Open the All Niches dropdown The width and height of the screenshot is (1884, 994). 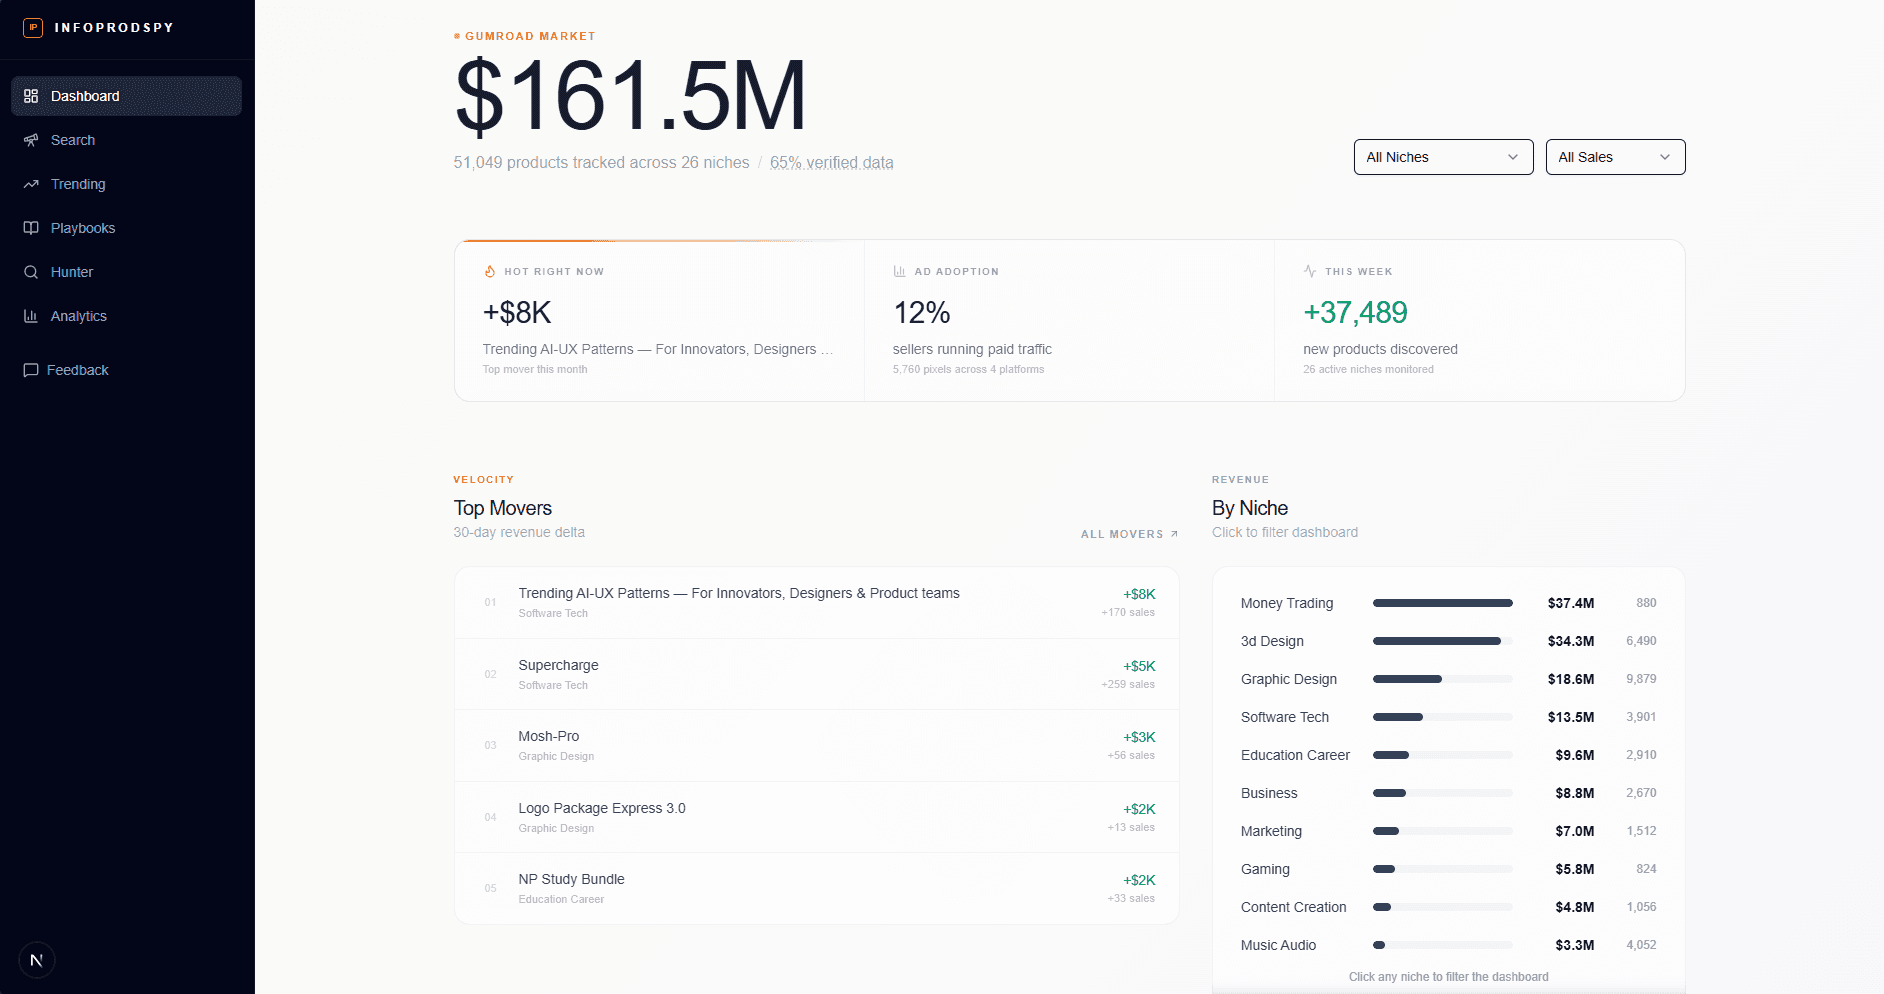click(1443, 157)
